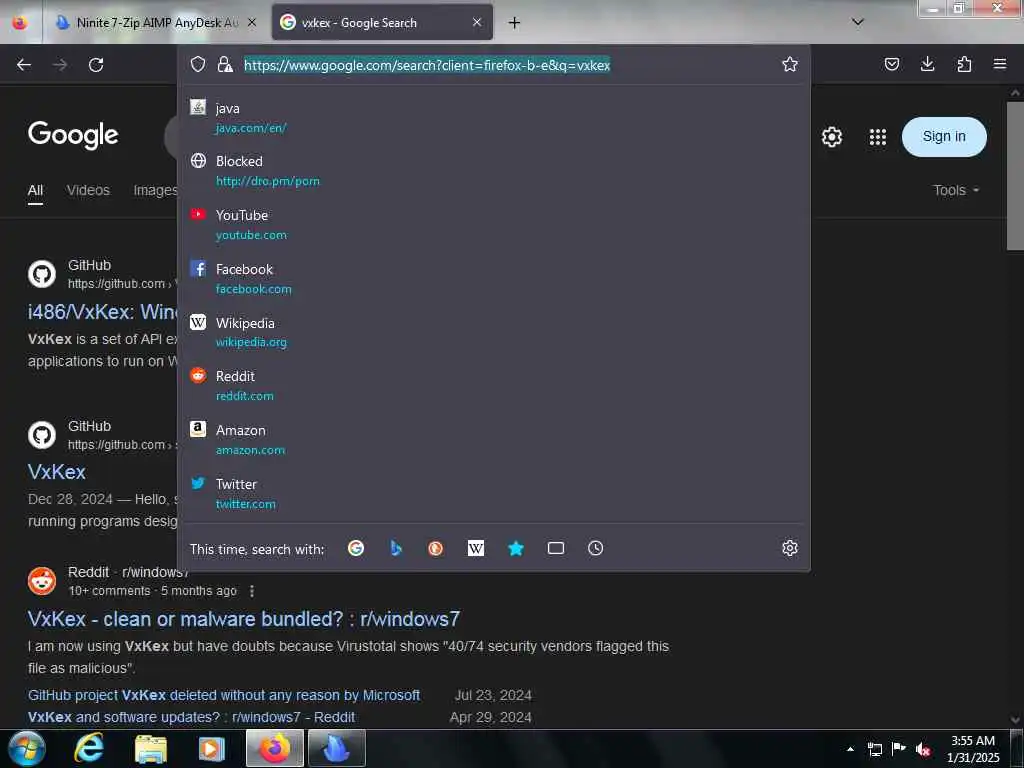Open the second GitHub VxKex result title
Viewport: 1024px width, 768px height.
click(x=57, y=472)
